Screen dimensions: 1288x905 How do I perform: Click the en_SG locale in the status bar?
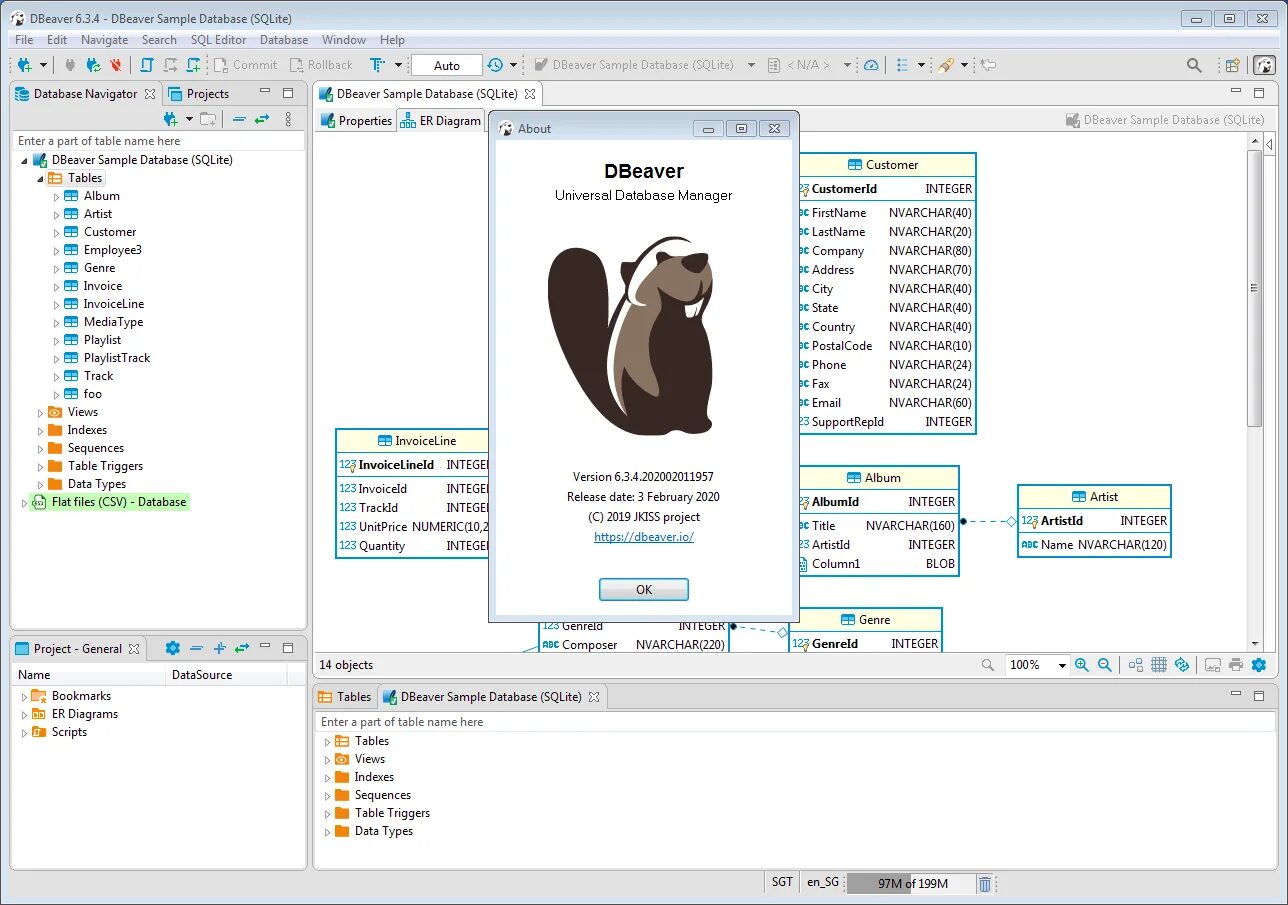(822, 883)
